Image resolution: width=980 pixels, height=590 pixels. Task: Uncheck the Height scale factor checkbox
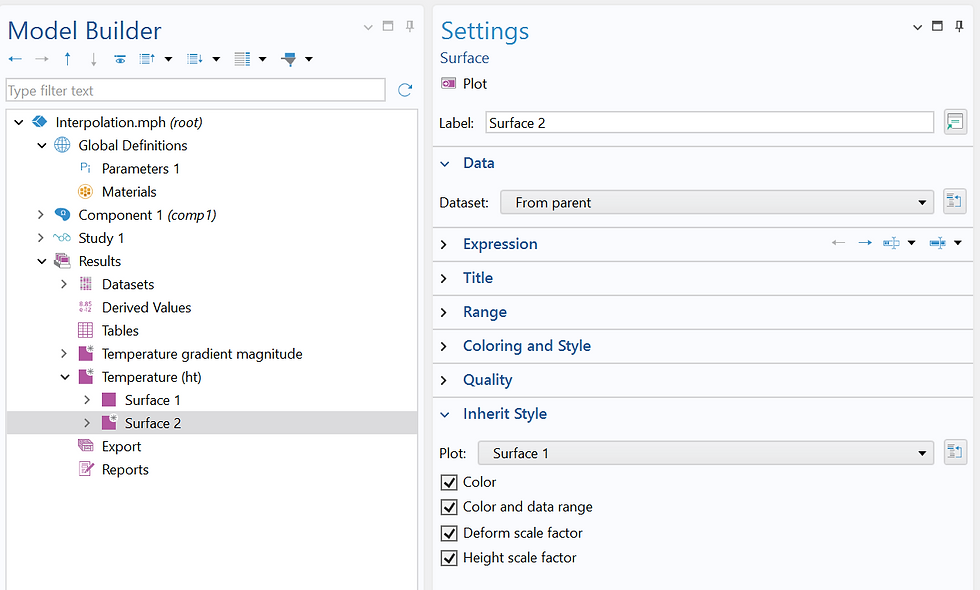click(449, 558)
